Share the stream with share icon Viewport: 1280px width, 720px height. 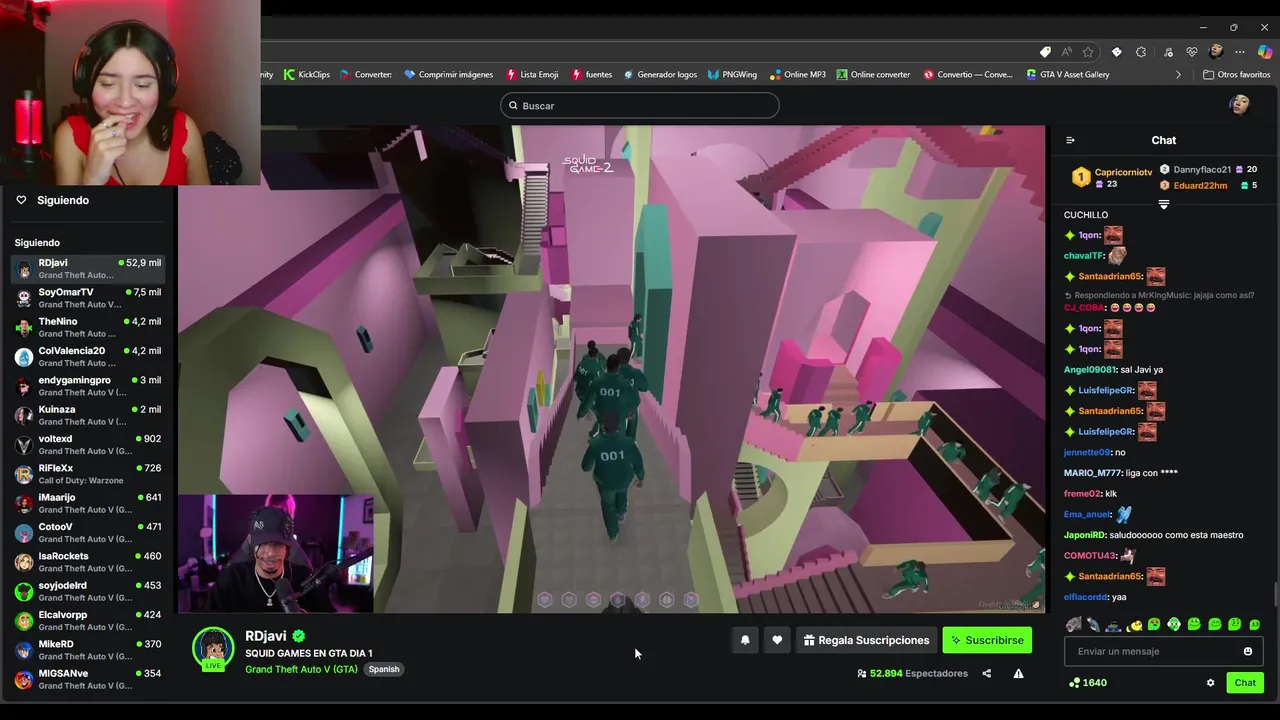986,673
